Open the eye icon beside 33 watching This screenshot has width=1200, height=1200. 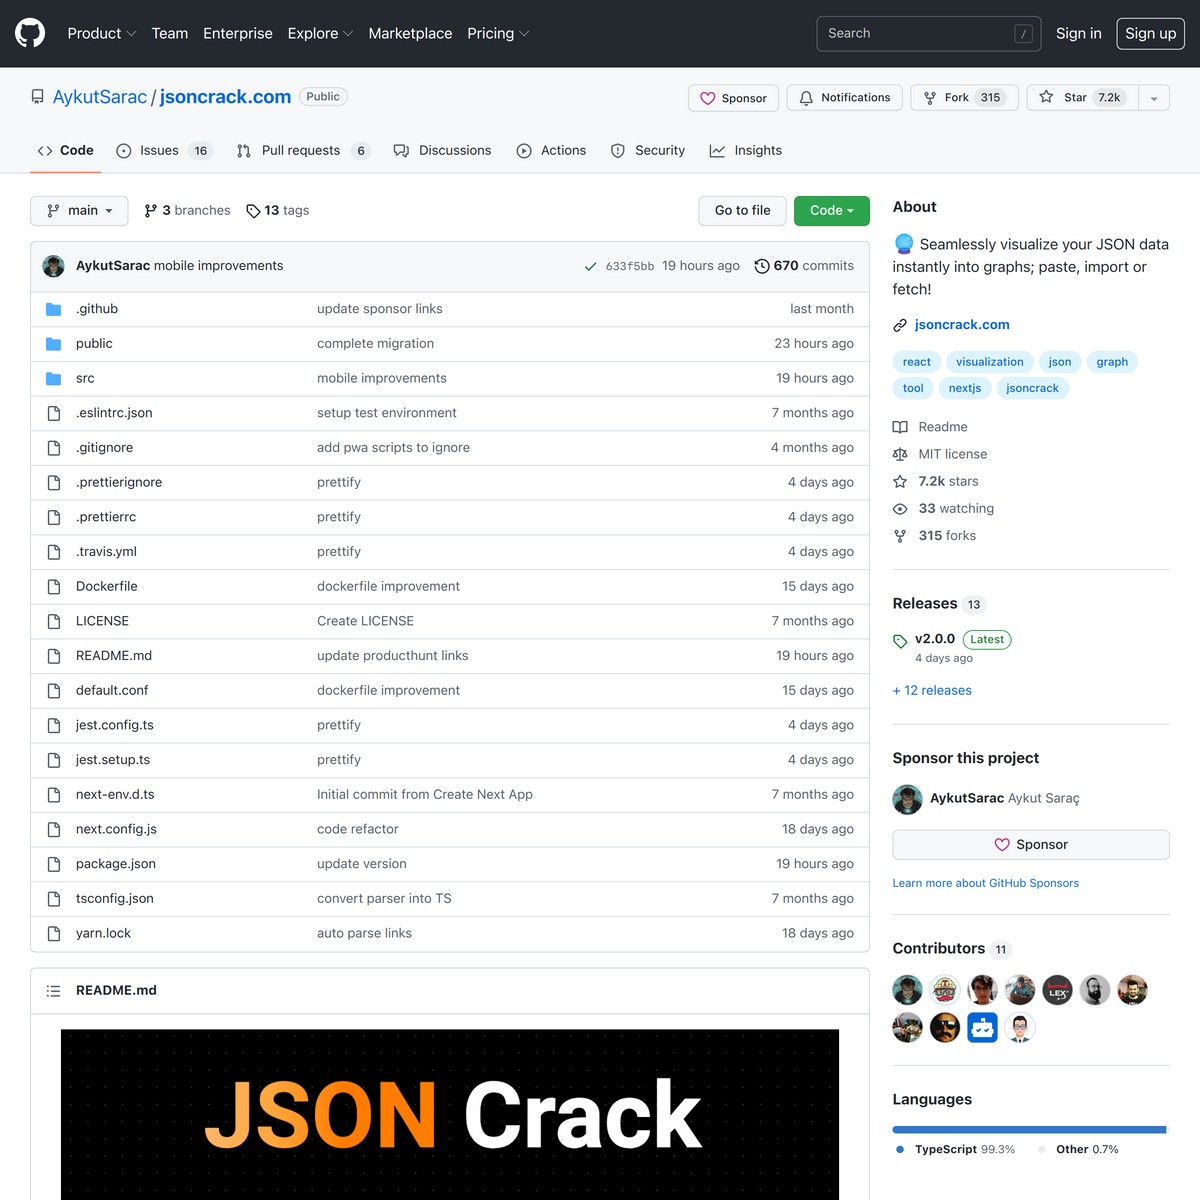click(x=900, y=509)
